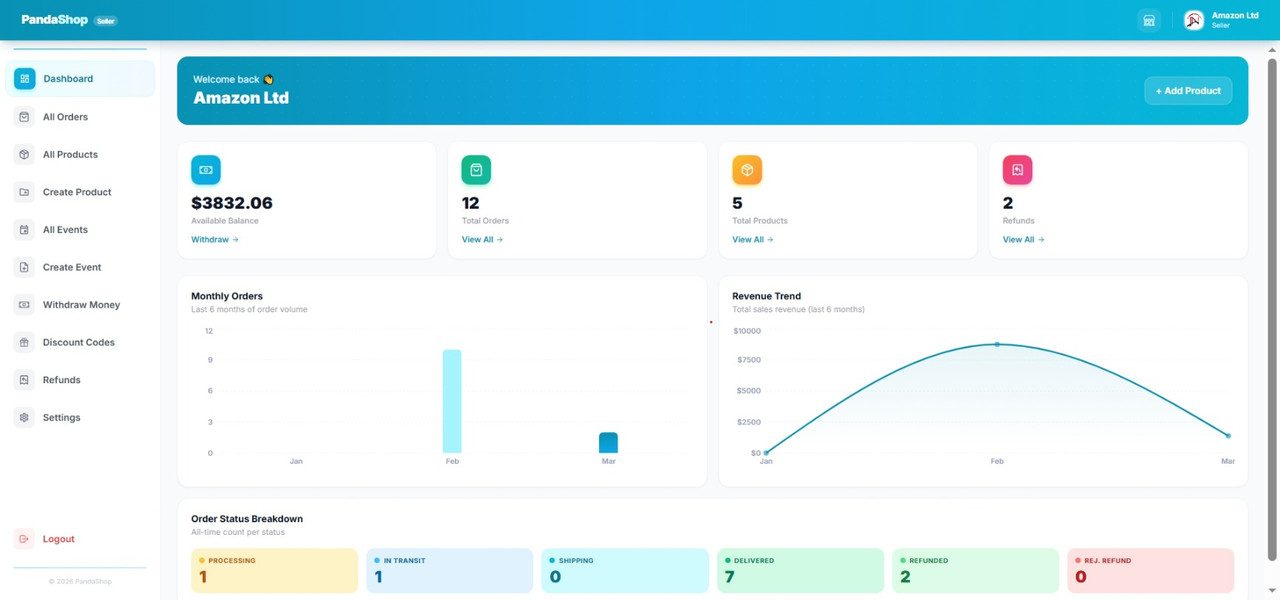Click the Order Status Breakdown heading
The width and height of the screenshot is (1280, 600).
point(247,519)
